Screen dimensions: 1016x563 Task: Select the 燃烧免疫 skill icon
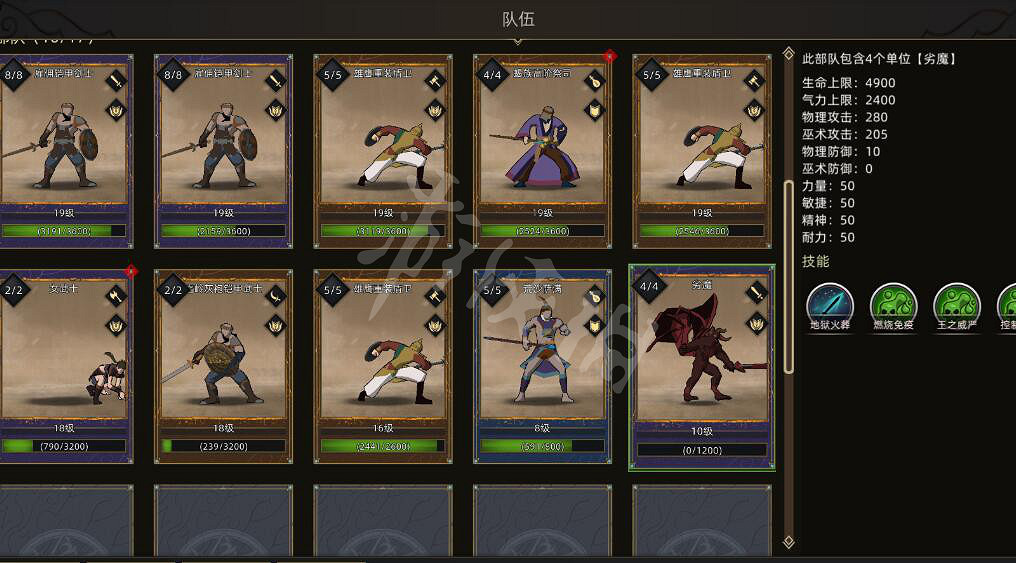[893, 306]
